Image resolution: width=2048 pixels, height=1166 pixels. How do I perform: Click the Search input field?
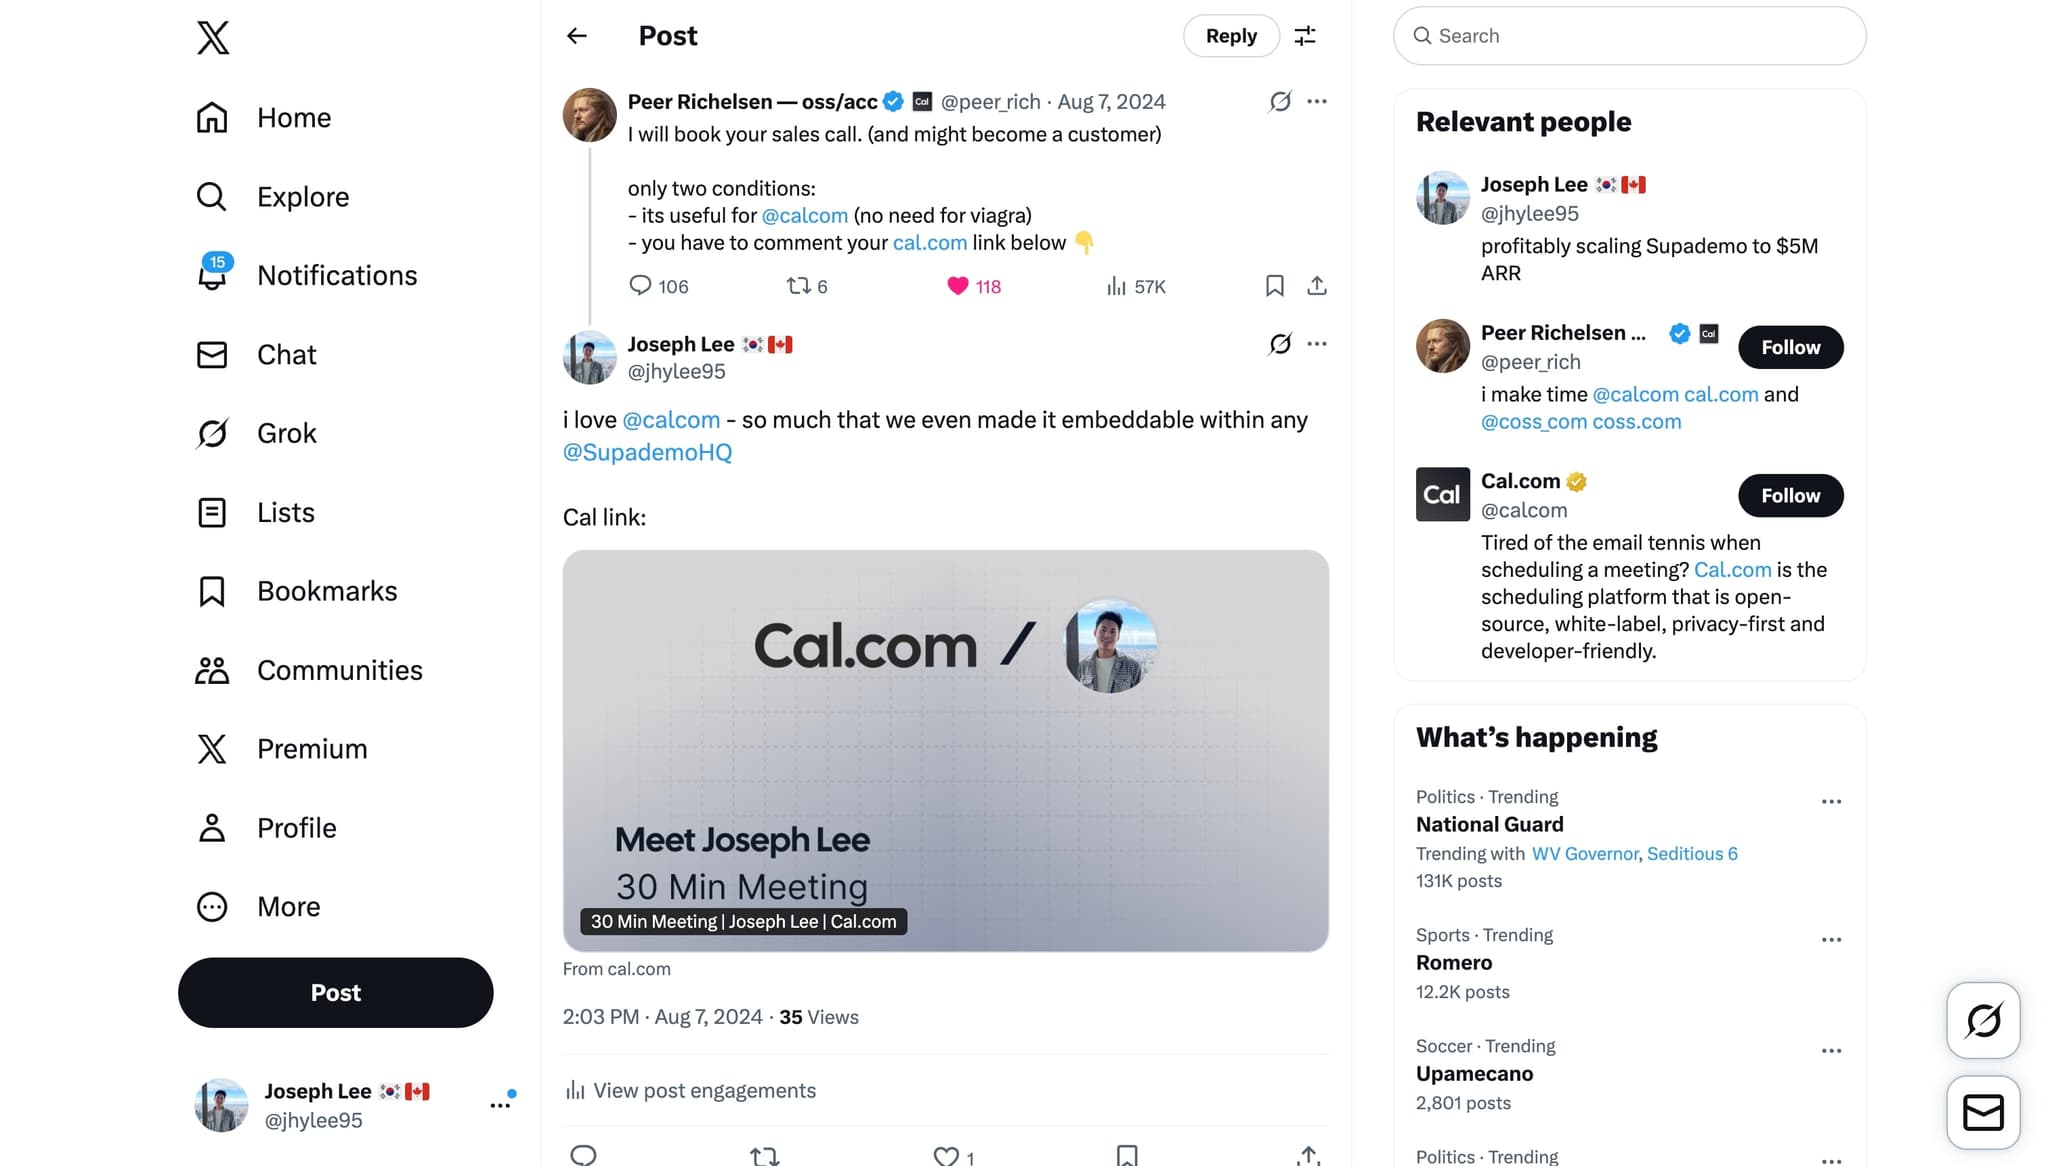(1628, 36)
